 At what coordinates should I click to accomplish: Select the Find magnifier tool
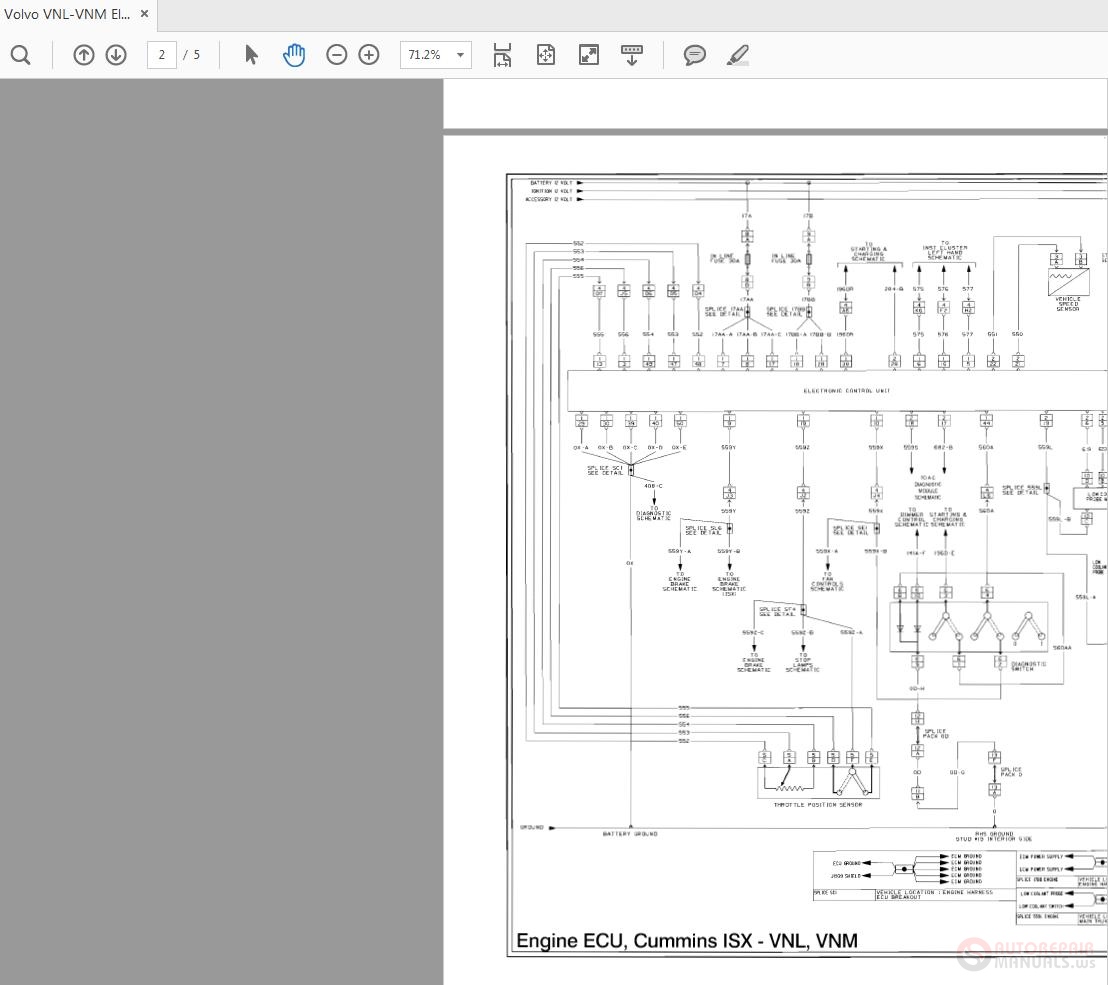pos(20,55)
